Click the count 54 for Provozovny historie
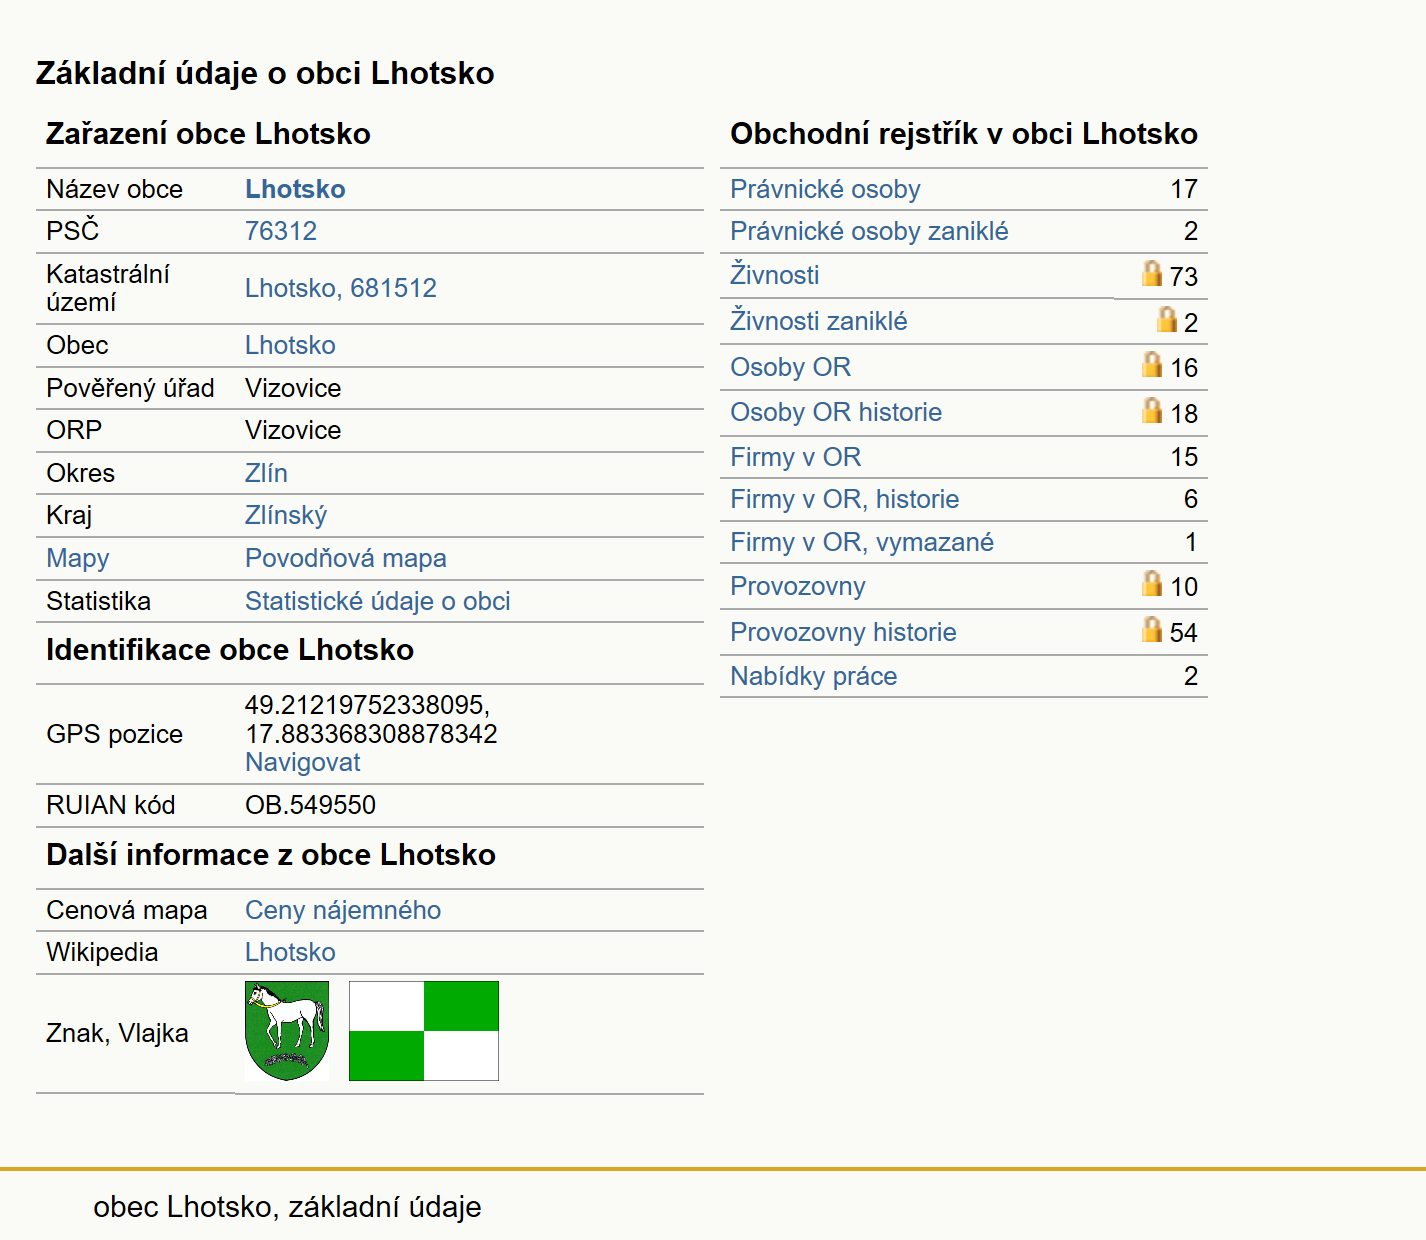The width and height of the screenshot is (1426, 1240). (x=1184, y=633)
